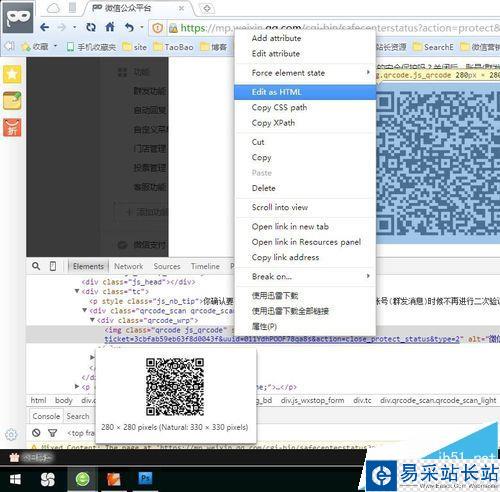The image size is (500, 492).
Task: Open the 手机收藏夹 bookmark
Action: click(x=91, y=47)
